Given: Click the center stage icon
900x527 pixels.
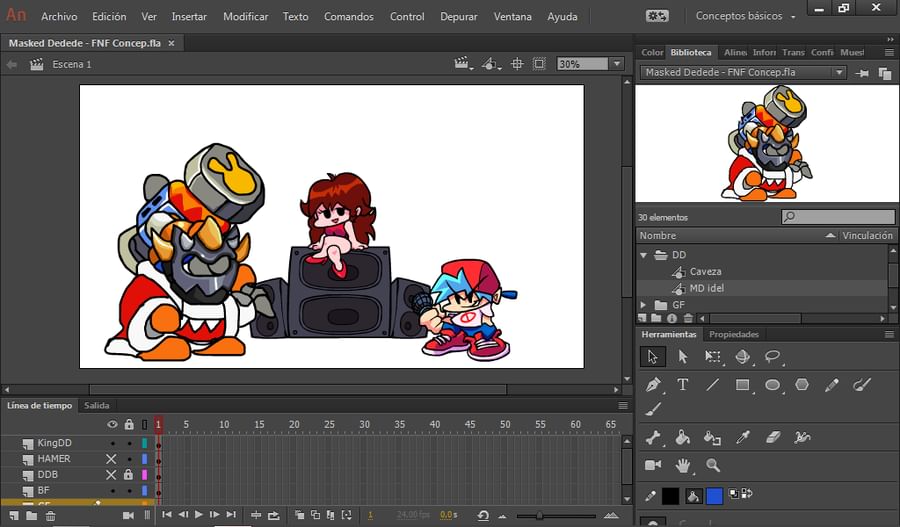Looking at the screenshot, I should [x=517, y=64].
